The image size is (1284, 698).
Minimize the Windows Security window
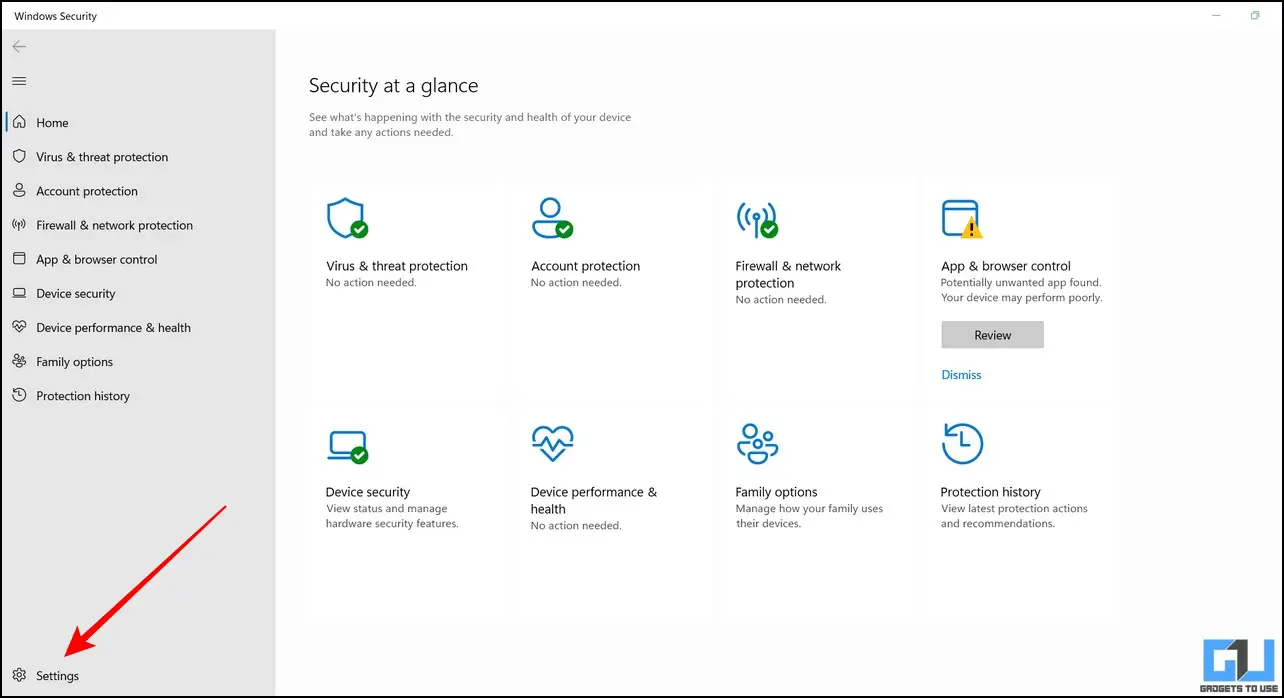[1215, 16]
